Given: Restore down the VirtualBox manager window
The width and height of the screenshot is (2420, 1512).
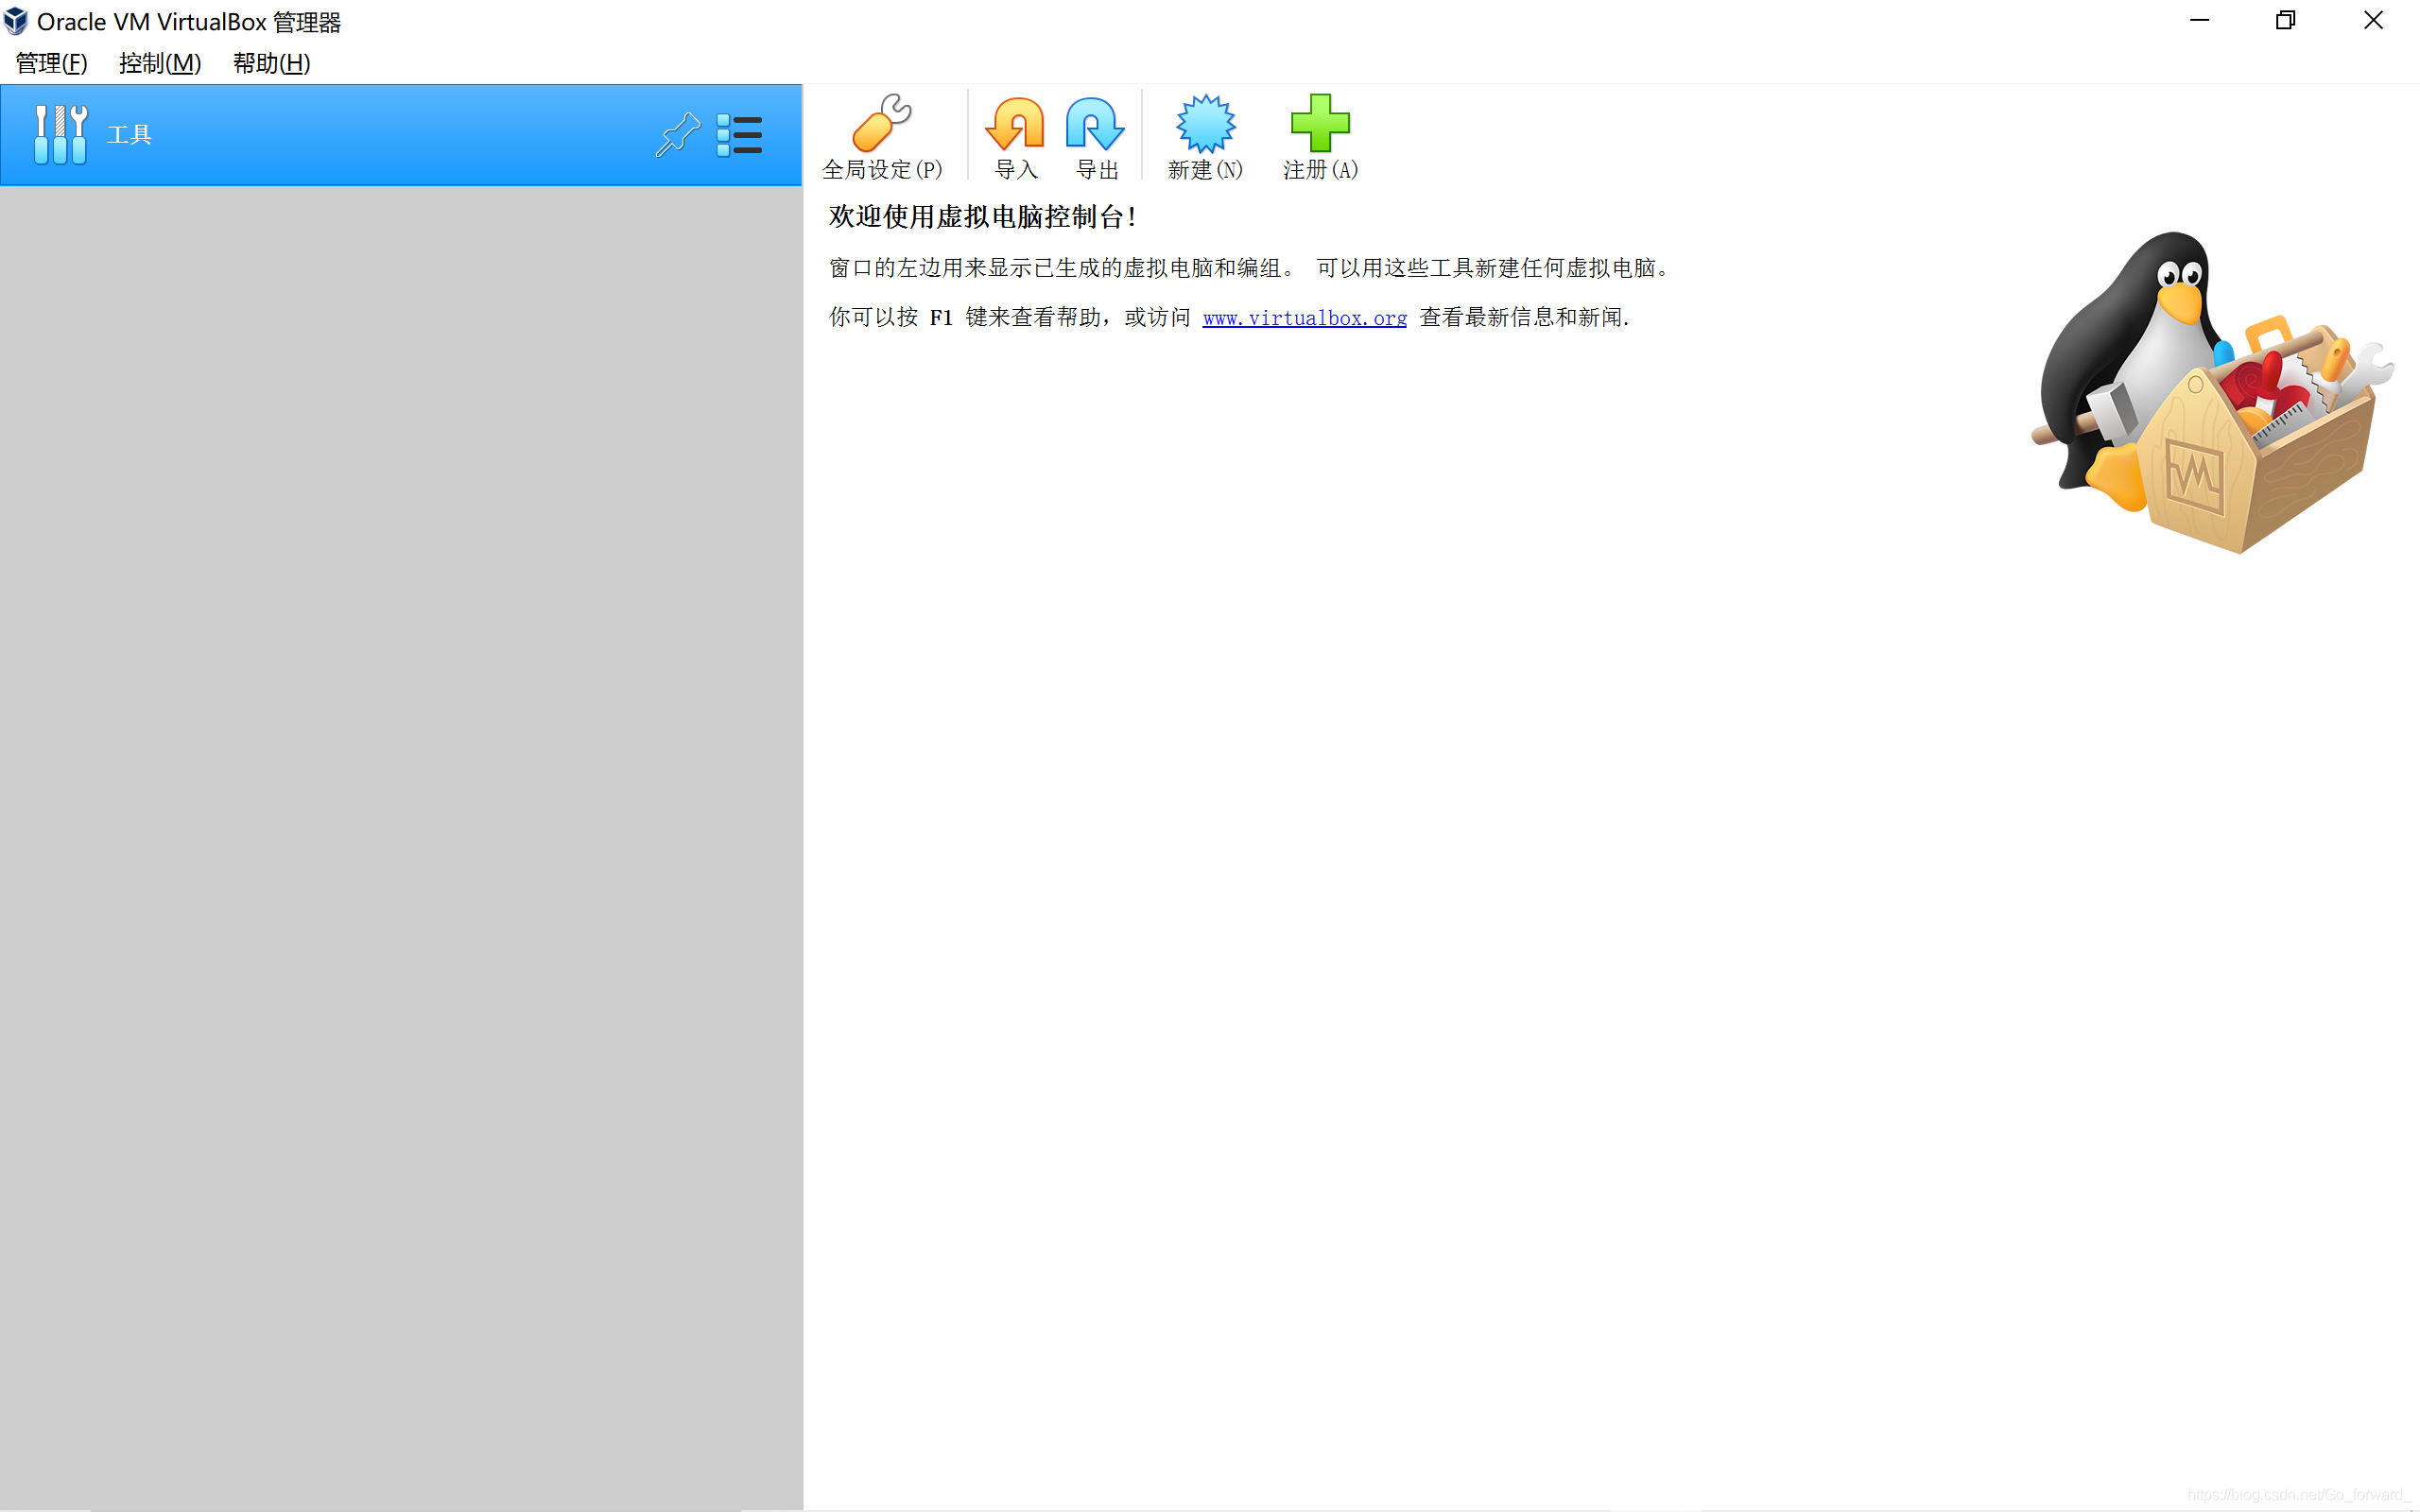Looking at the screenshot, I should pos(2285,21).
